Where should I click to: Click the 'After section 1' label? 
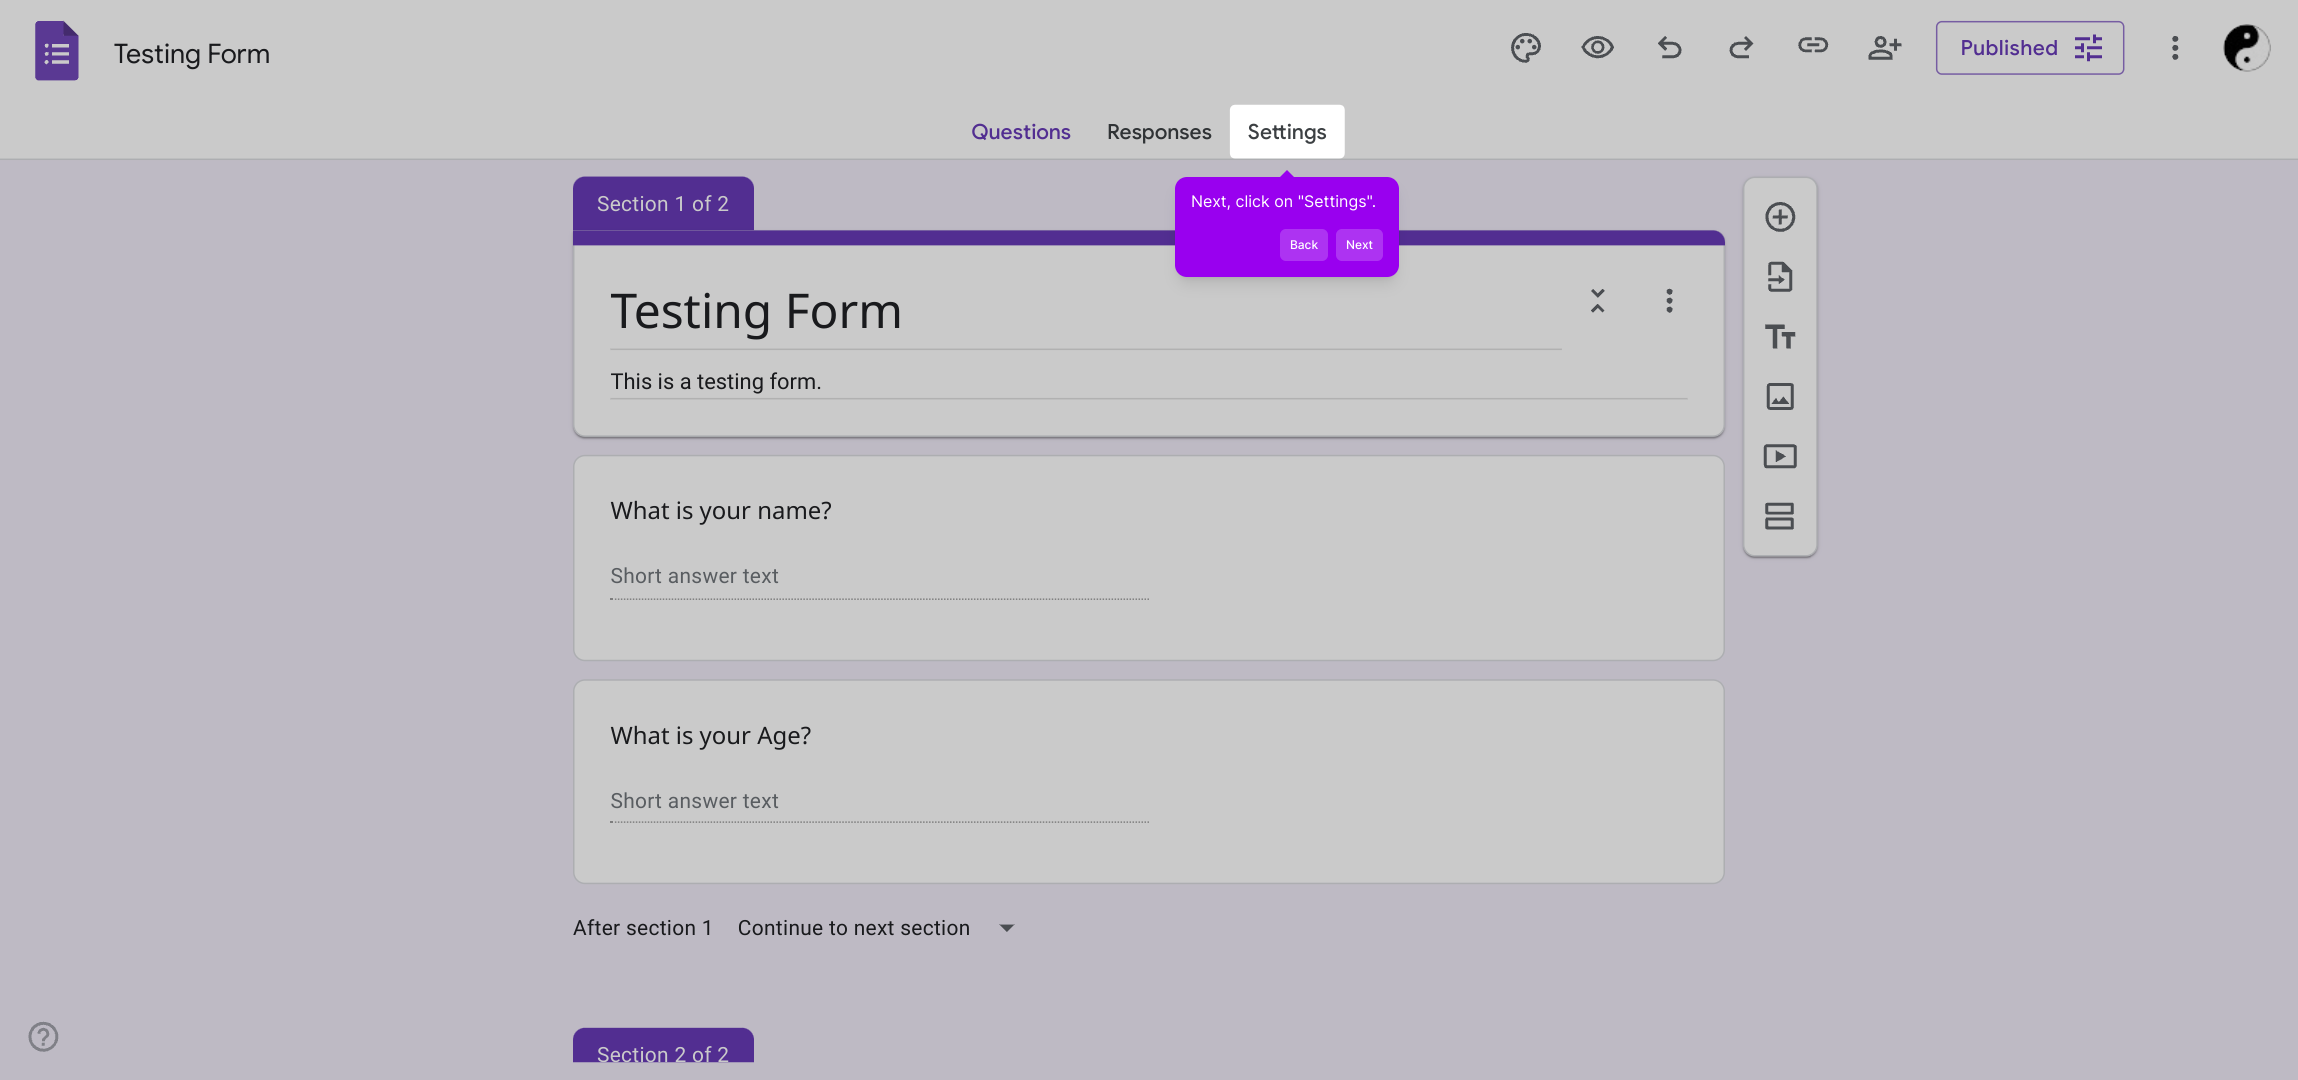(x=643, y=928)
